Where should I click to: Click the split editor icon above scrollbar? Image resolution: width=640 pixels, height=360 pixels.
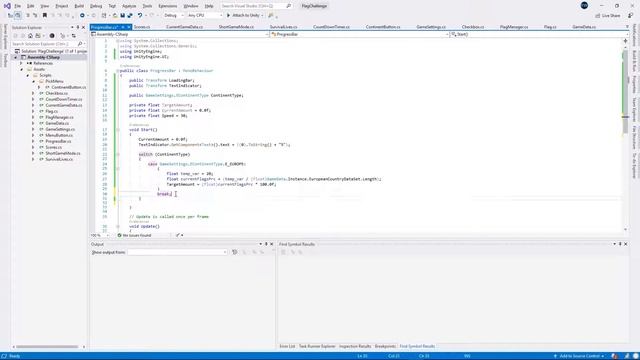click(x=625, y=41)
